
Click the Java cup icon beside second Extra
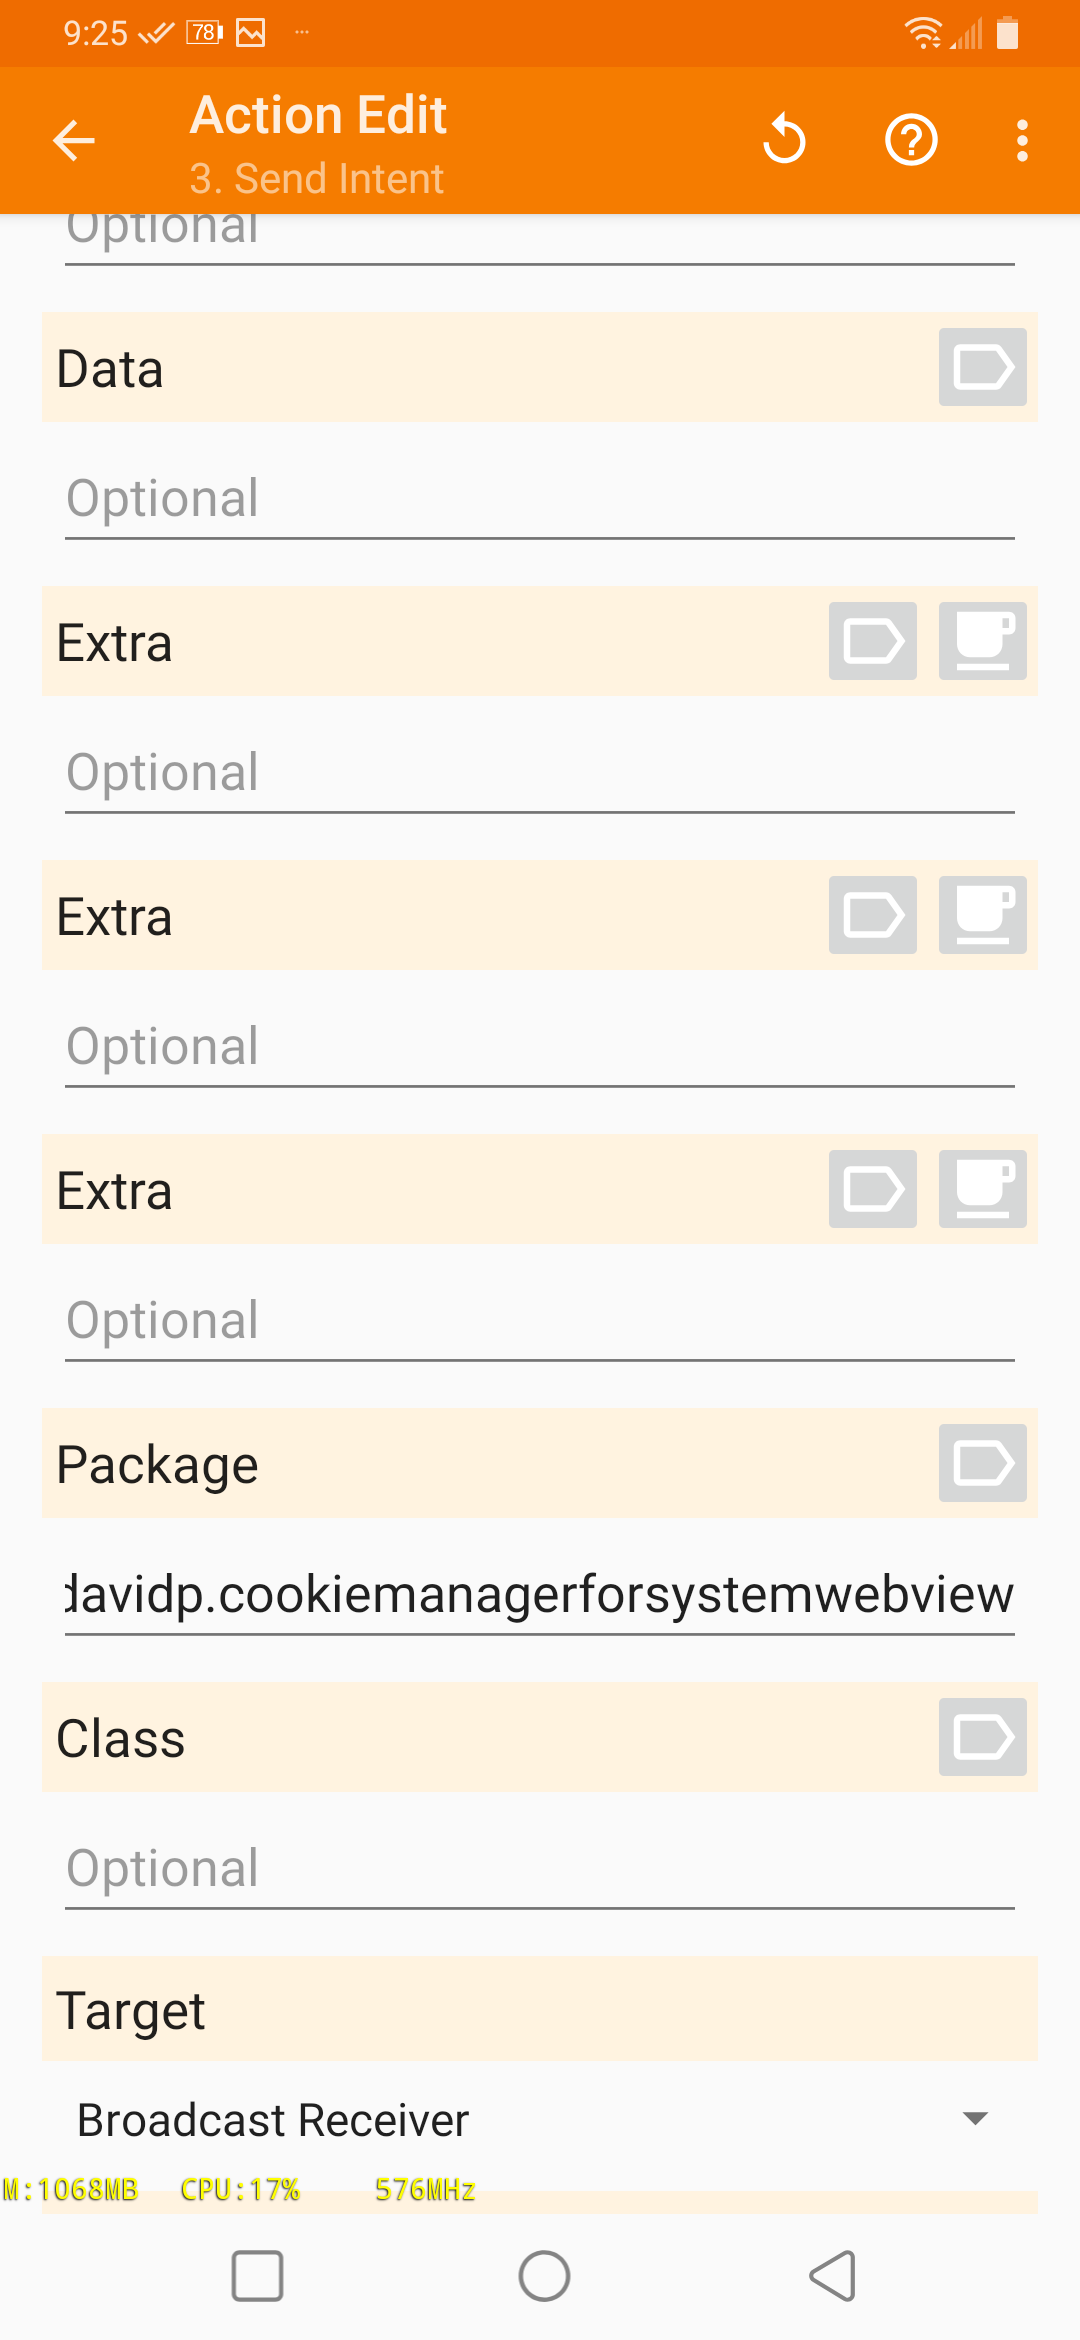(981, 915)
